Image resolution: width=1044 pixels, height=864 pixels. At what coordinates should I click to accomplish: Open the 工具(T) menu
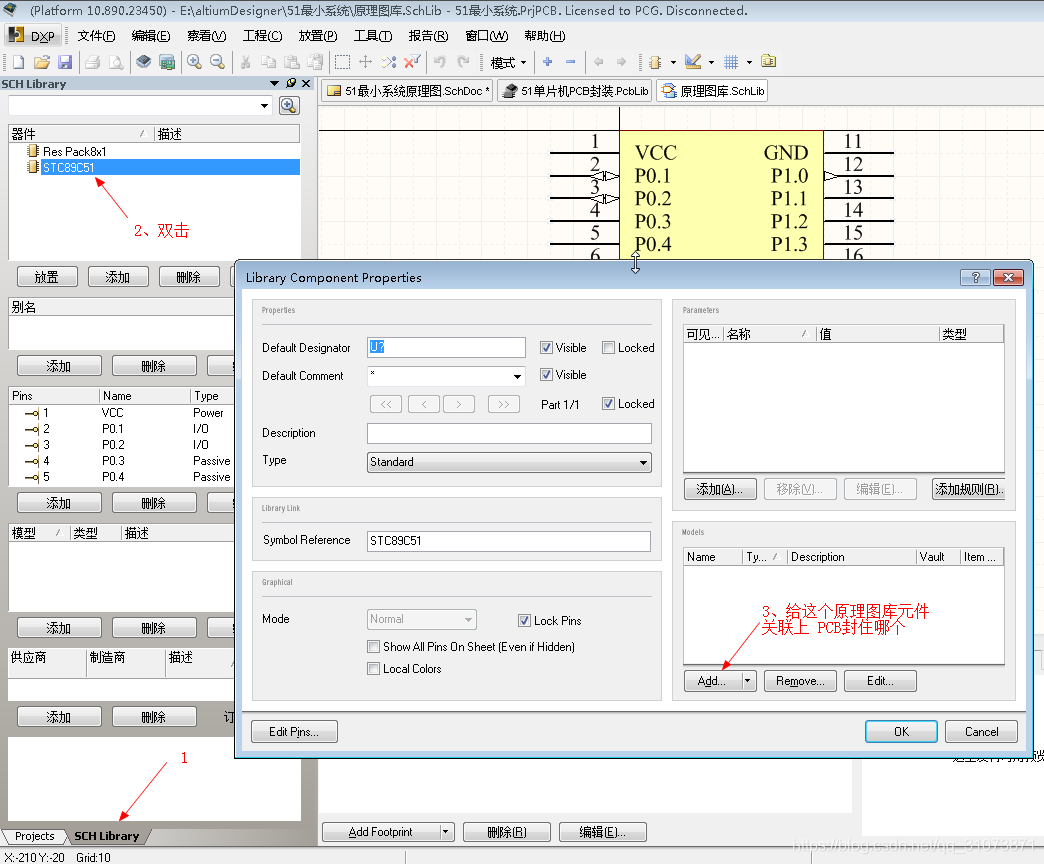pyautogui.click(x=373, y=36)
